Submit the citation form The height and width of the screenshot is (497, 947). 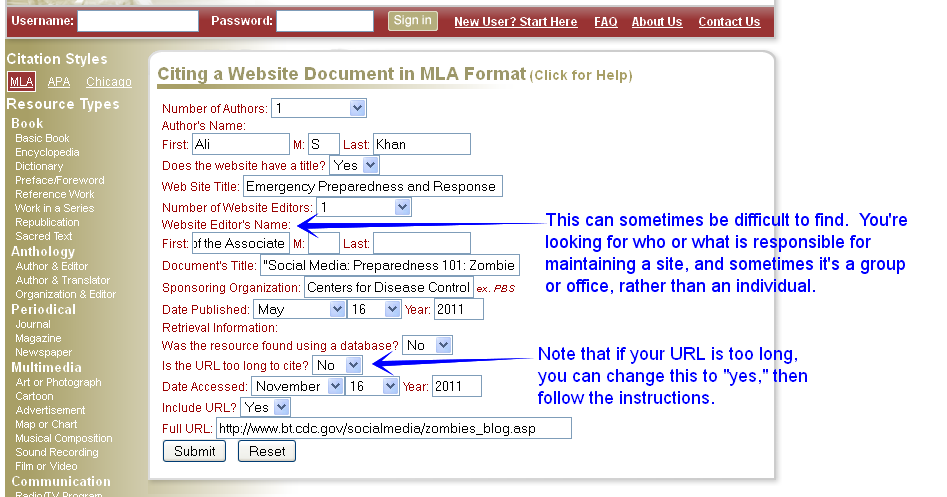(194, 451)
